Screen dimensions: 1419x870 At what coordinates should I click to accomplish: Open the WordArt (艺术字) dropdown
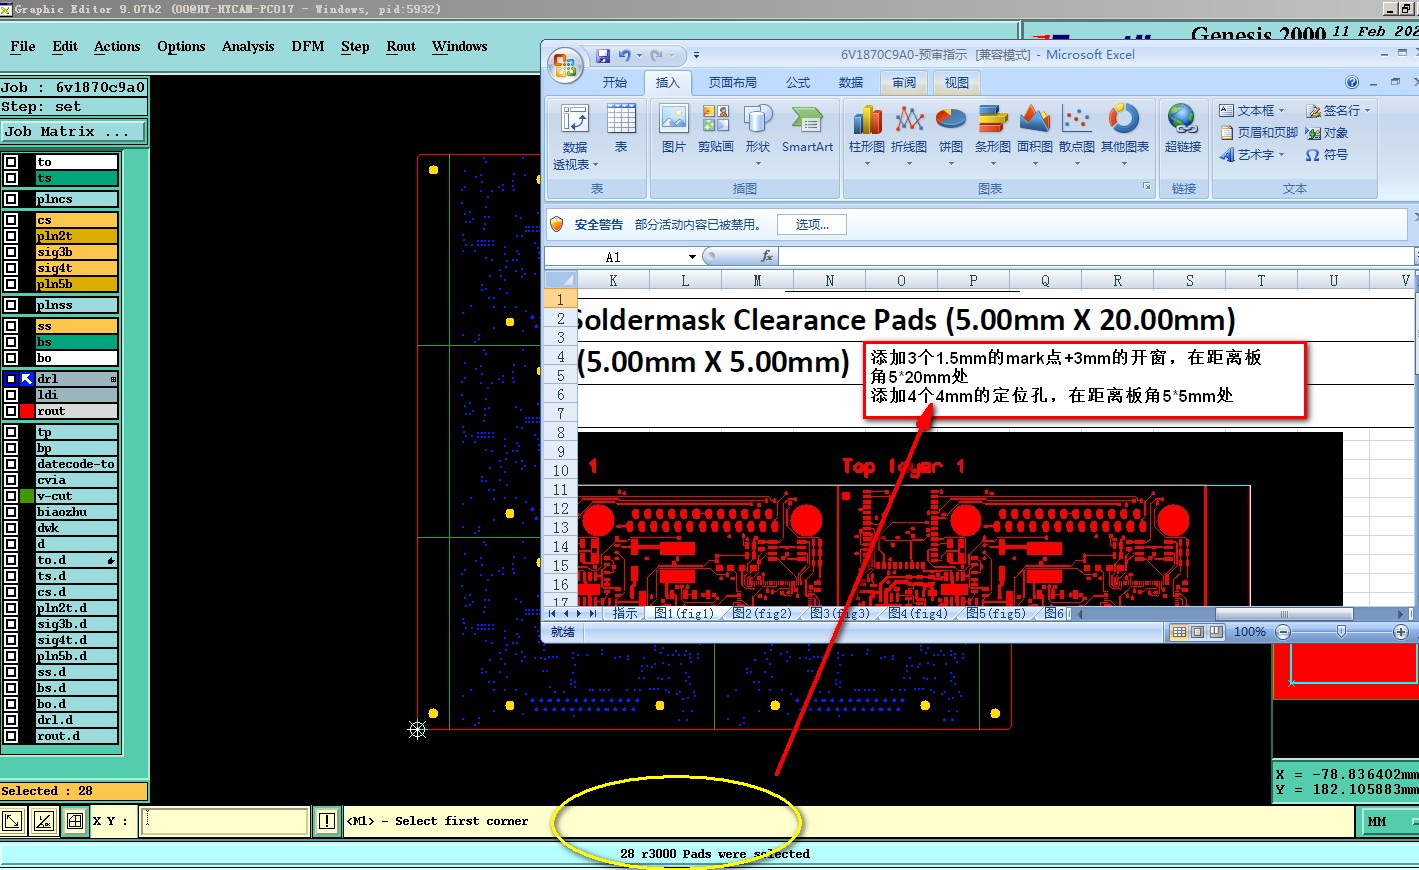coord(1283,155)
